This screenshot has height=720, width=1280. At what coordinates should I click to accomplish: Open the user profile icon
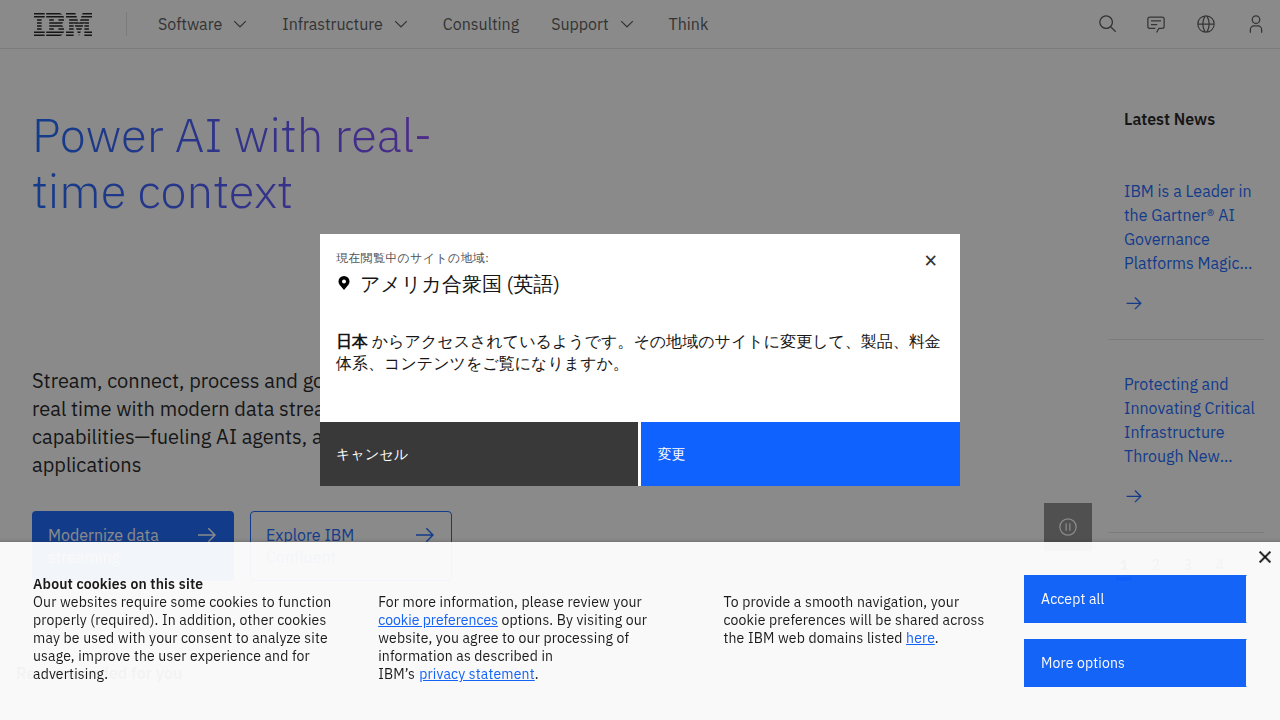(1256, 24)
